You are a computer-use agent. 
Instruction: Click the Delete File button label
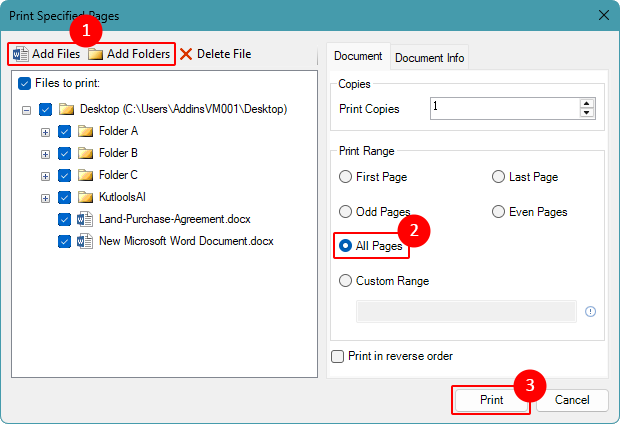(x=224, y=54)
